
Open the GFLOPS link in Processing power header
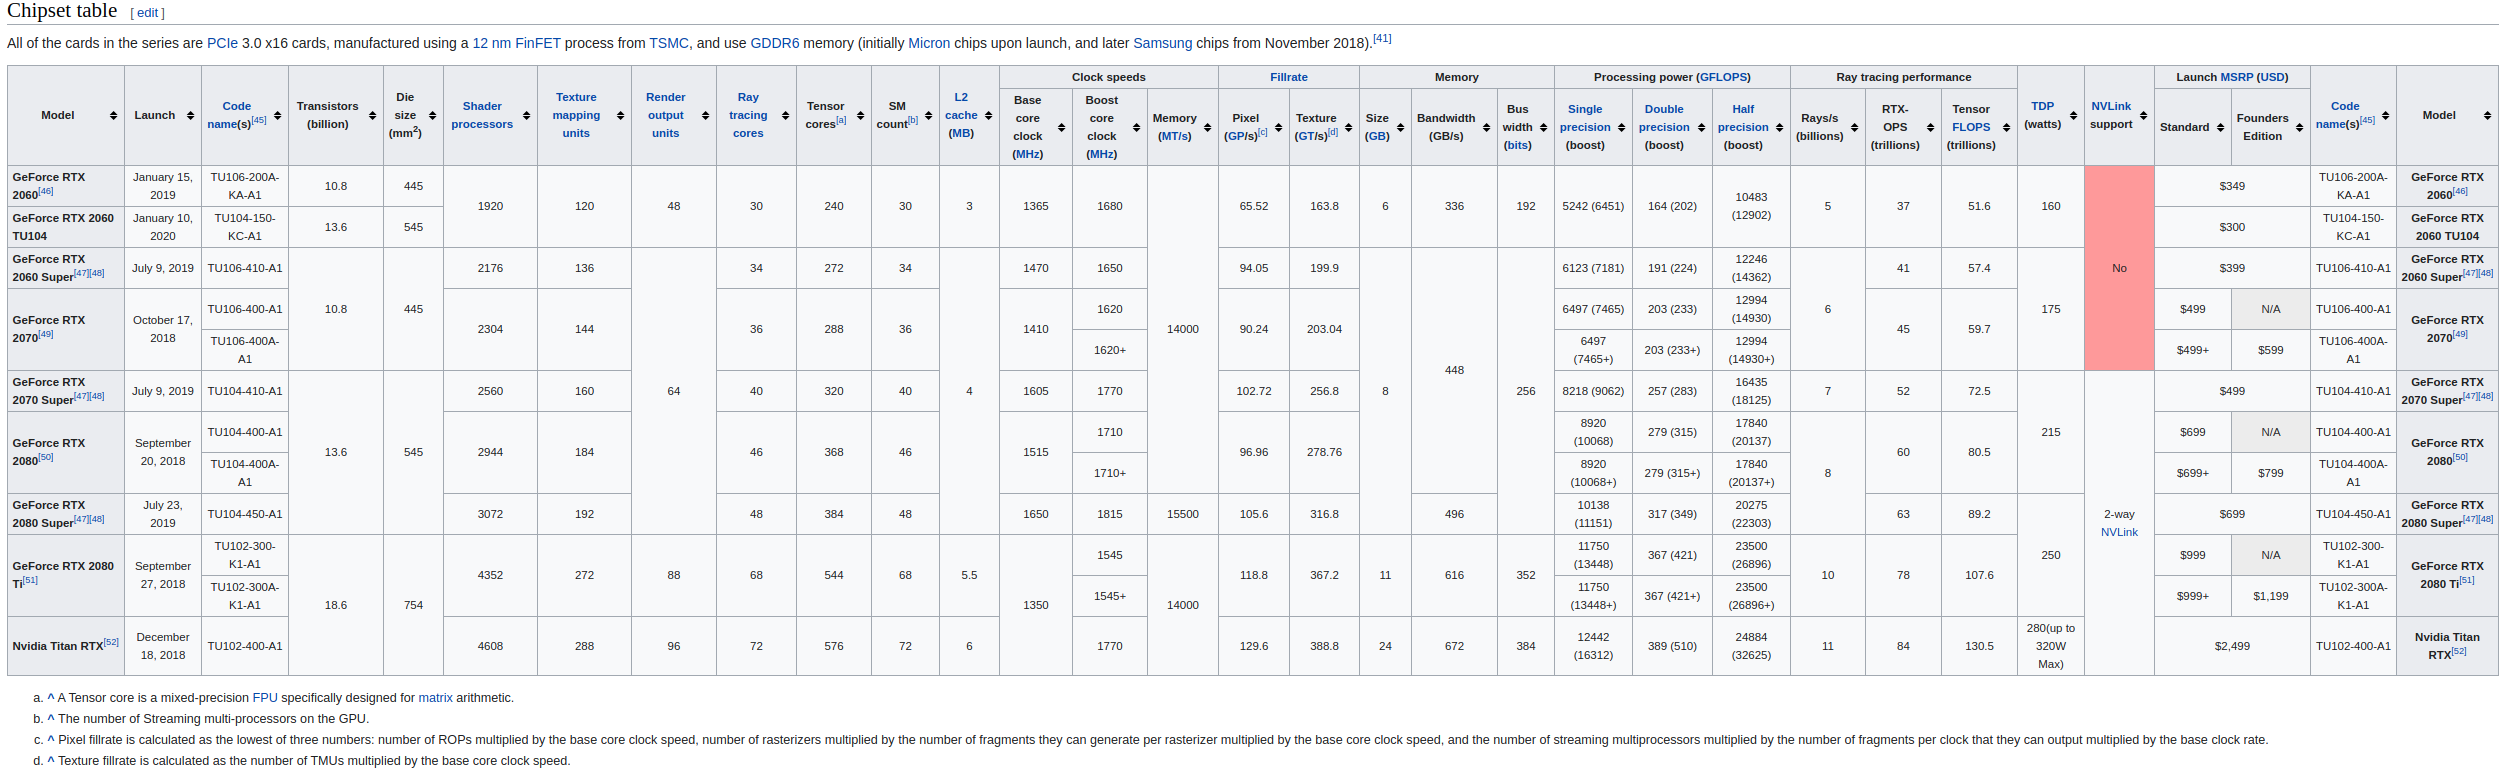(x=1723, y=77)
